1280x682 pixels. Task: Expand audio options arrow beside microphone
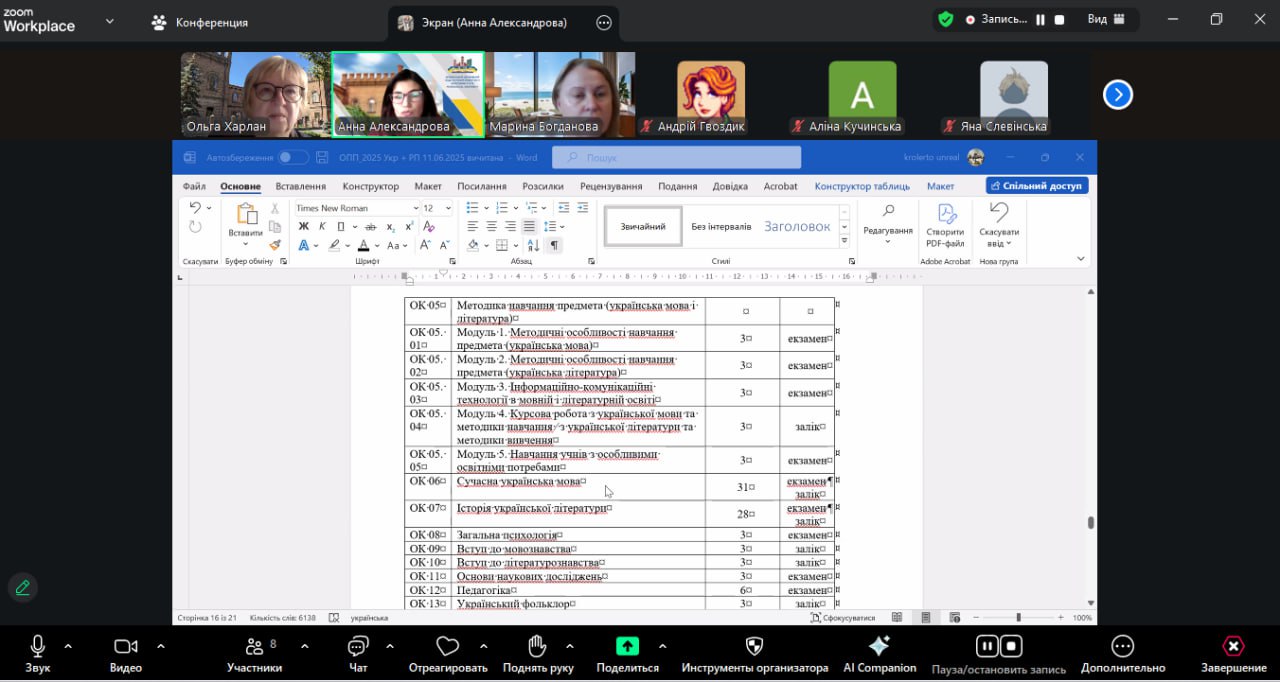tap(68, 646)
